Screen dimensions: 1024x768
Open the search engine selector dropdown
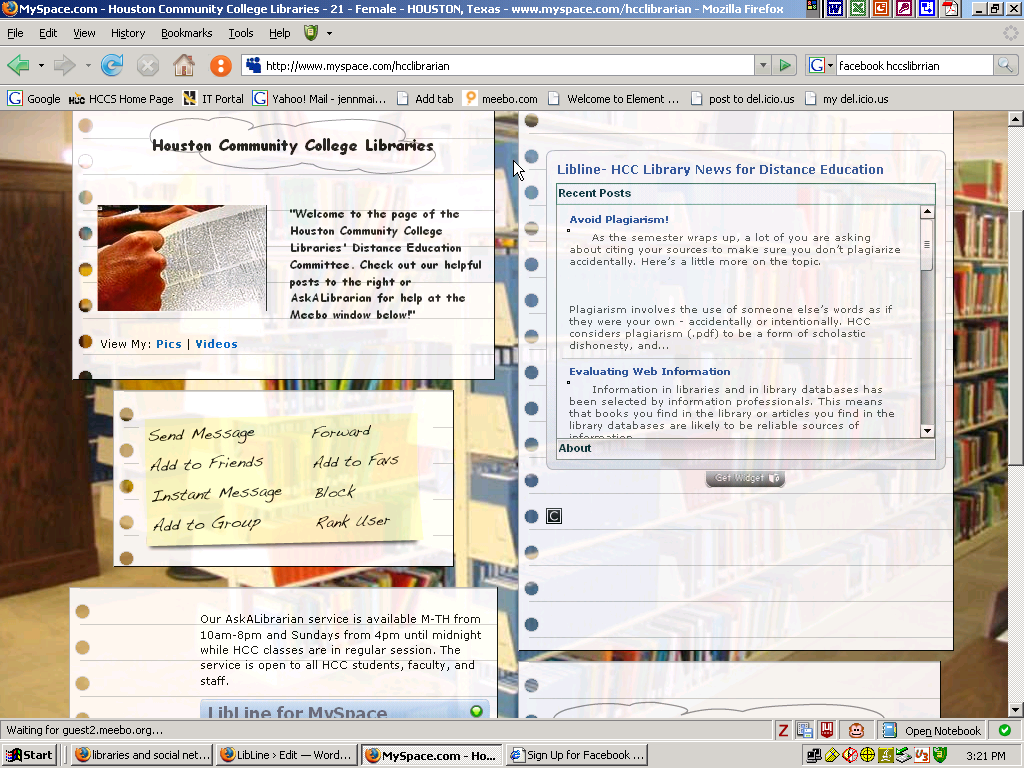(831, 65)
